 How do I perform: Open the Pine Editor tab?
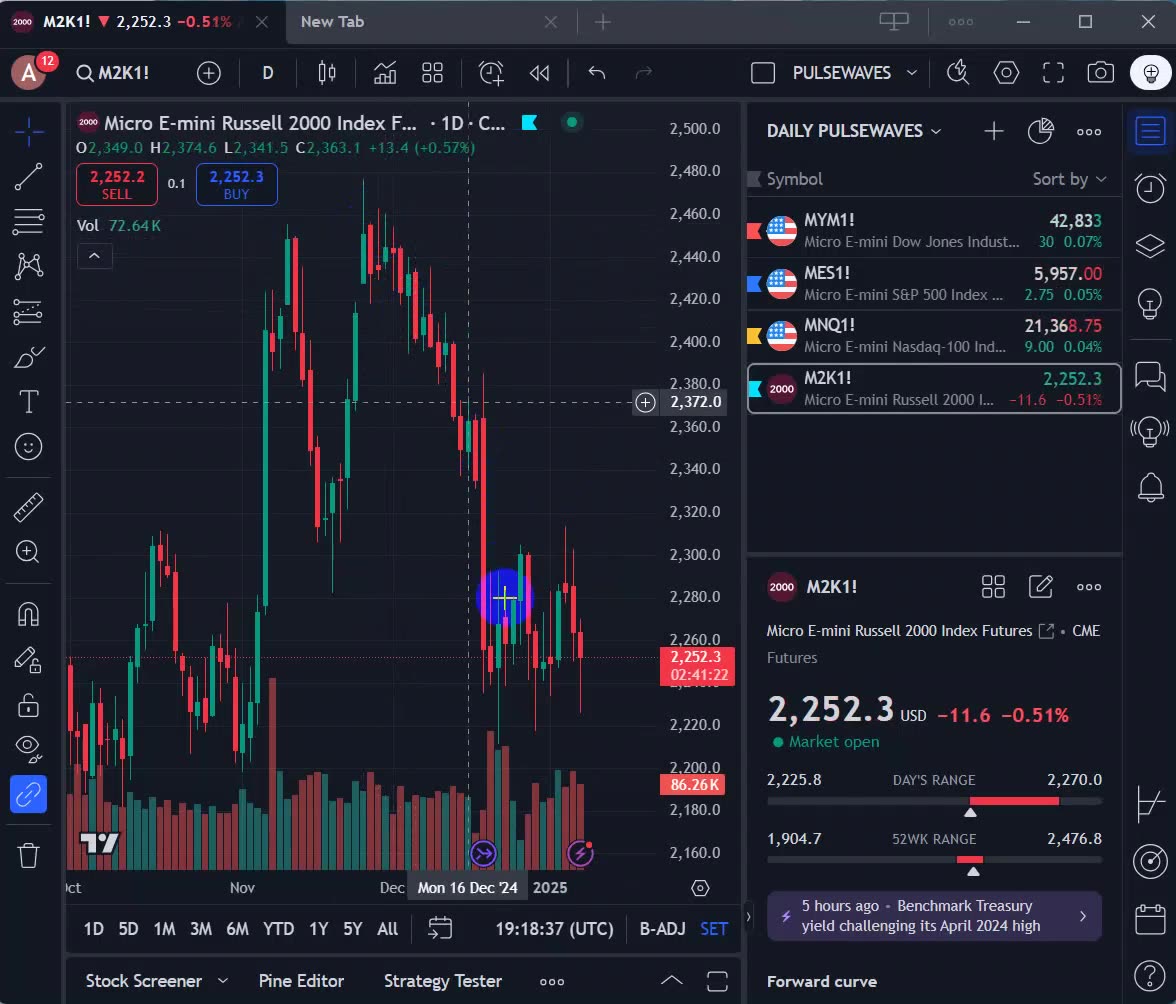(301, 981)
